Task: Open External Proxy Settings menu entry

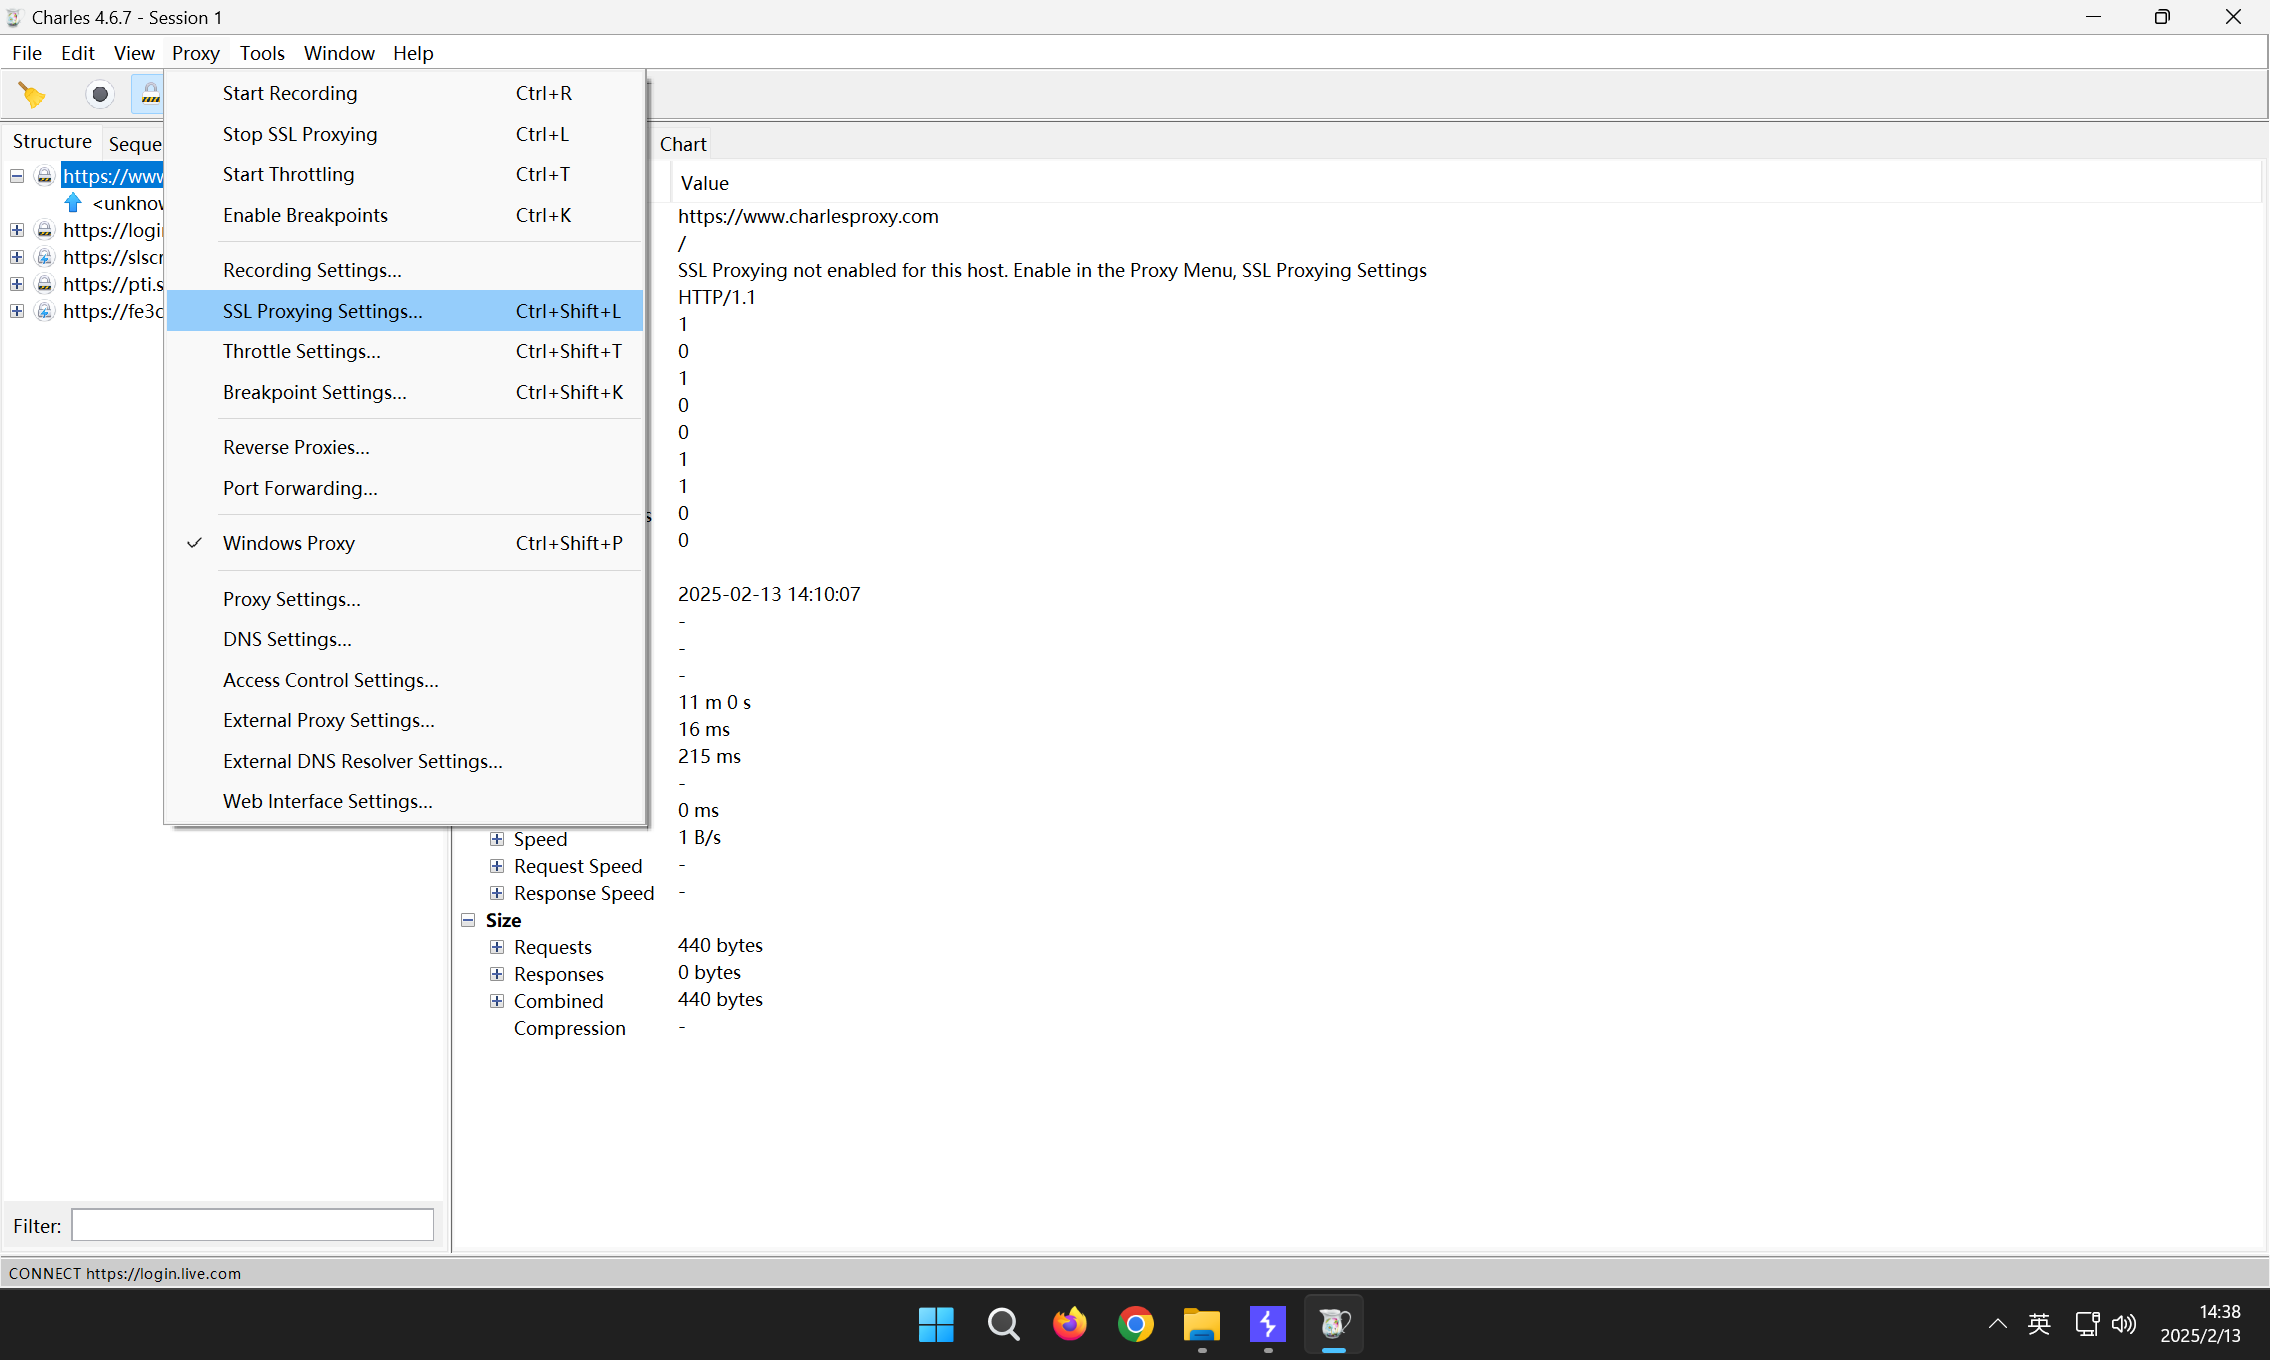Action: (x=328, y=720)
